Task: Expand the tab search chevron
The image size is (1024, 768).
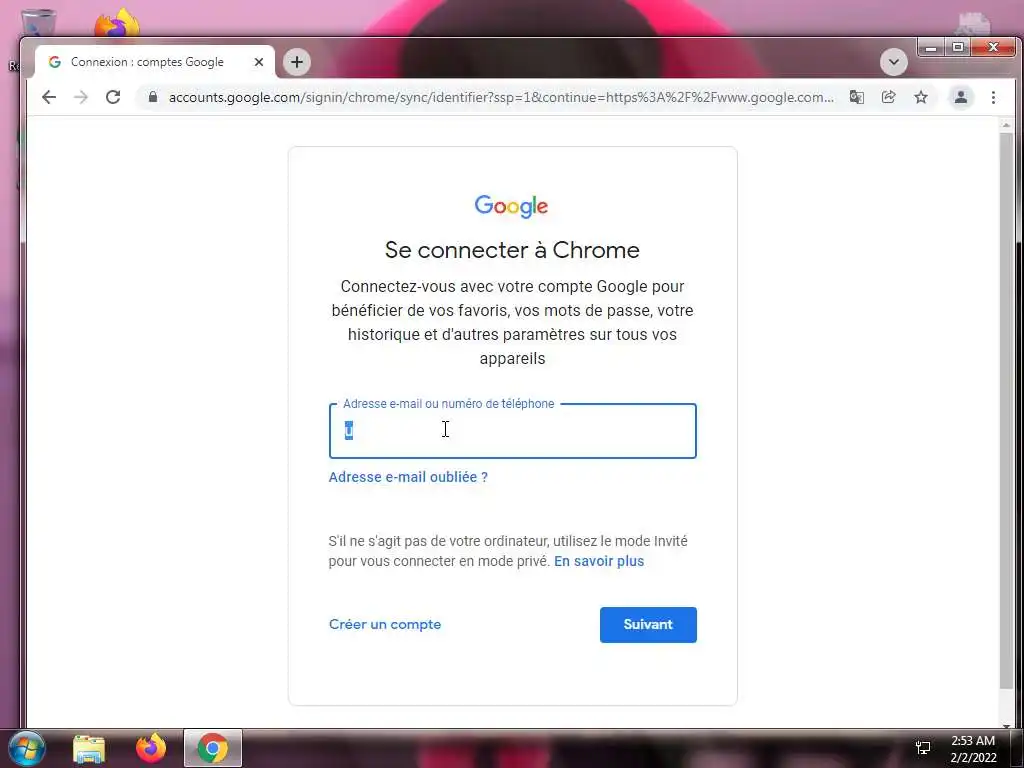Action: click(x=893, y=62)
